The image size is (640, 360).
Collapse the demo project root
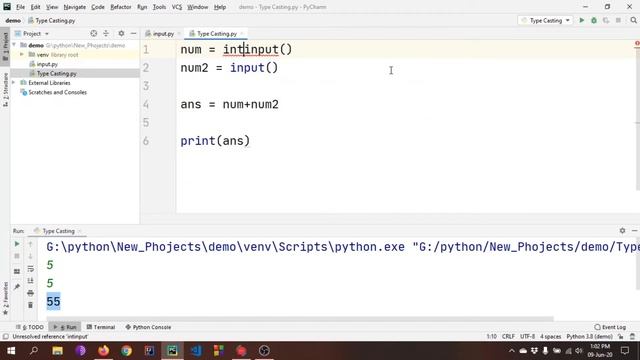coord(14,45)
